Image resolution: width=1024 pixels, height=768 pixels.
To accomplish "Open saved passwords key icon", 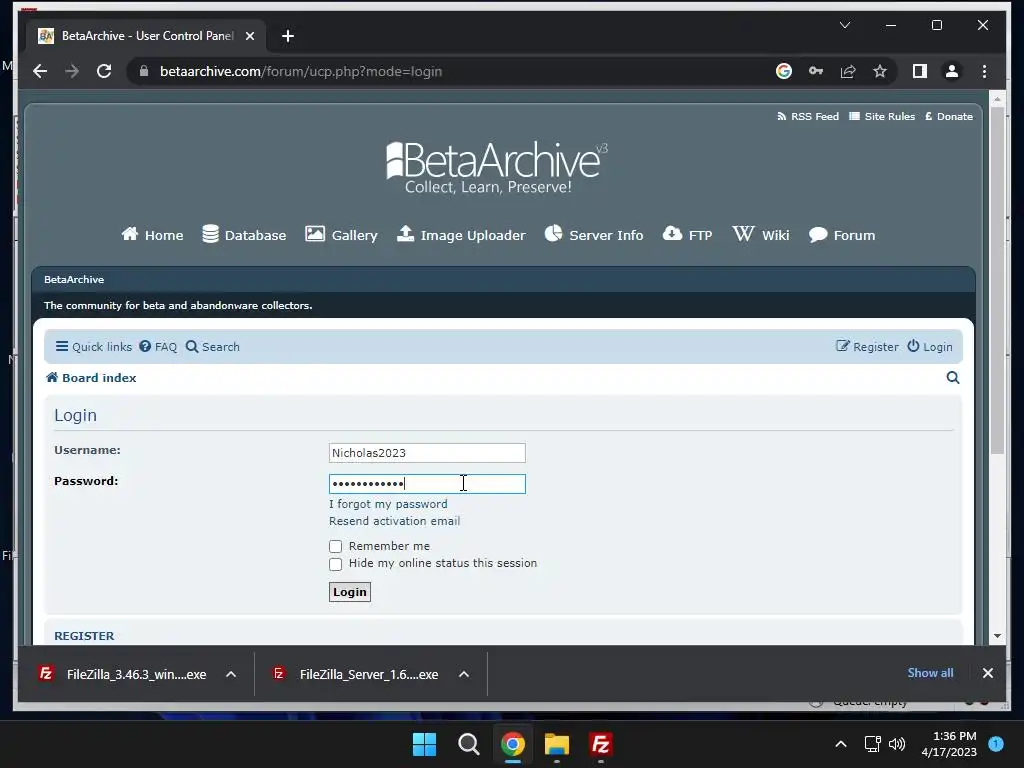I will coord(816,71).
